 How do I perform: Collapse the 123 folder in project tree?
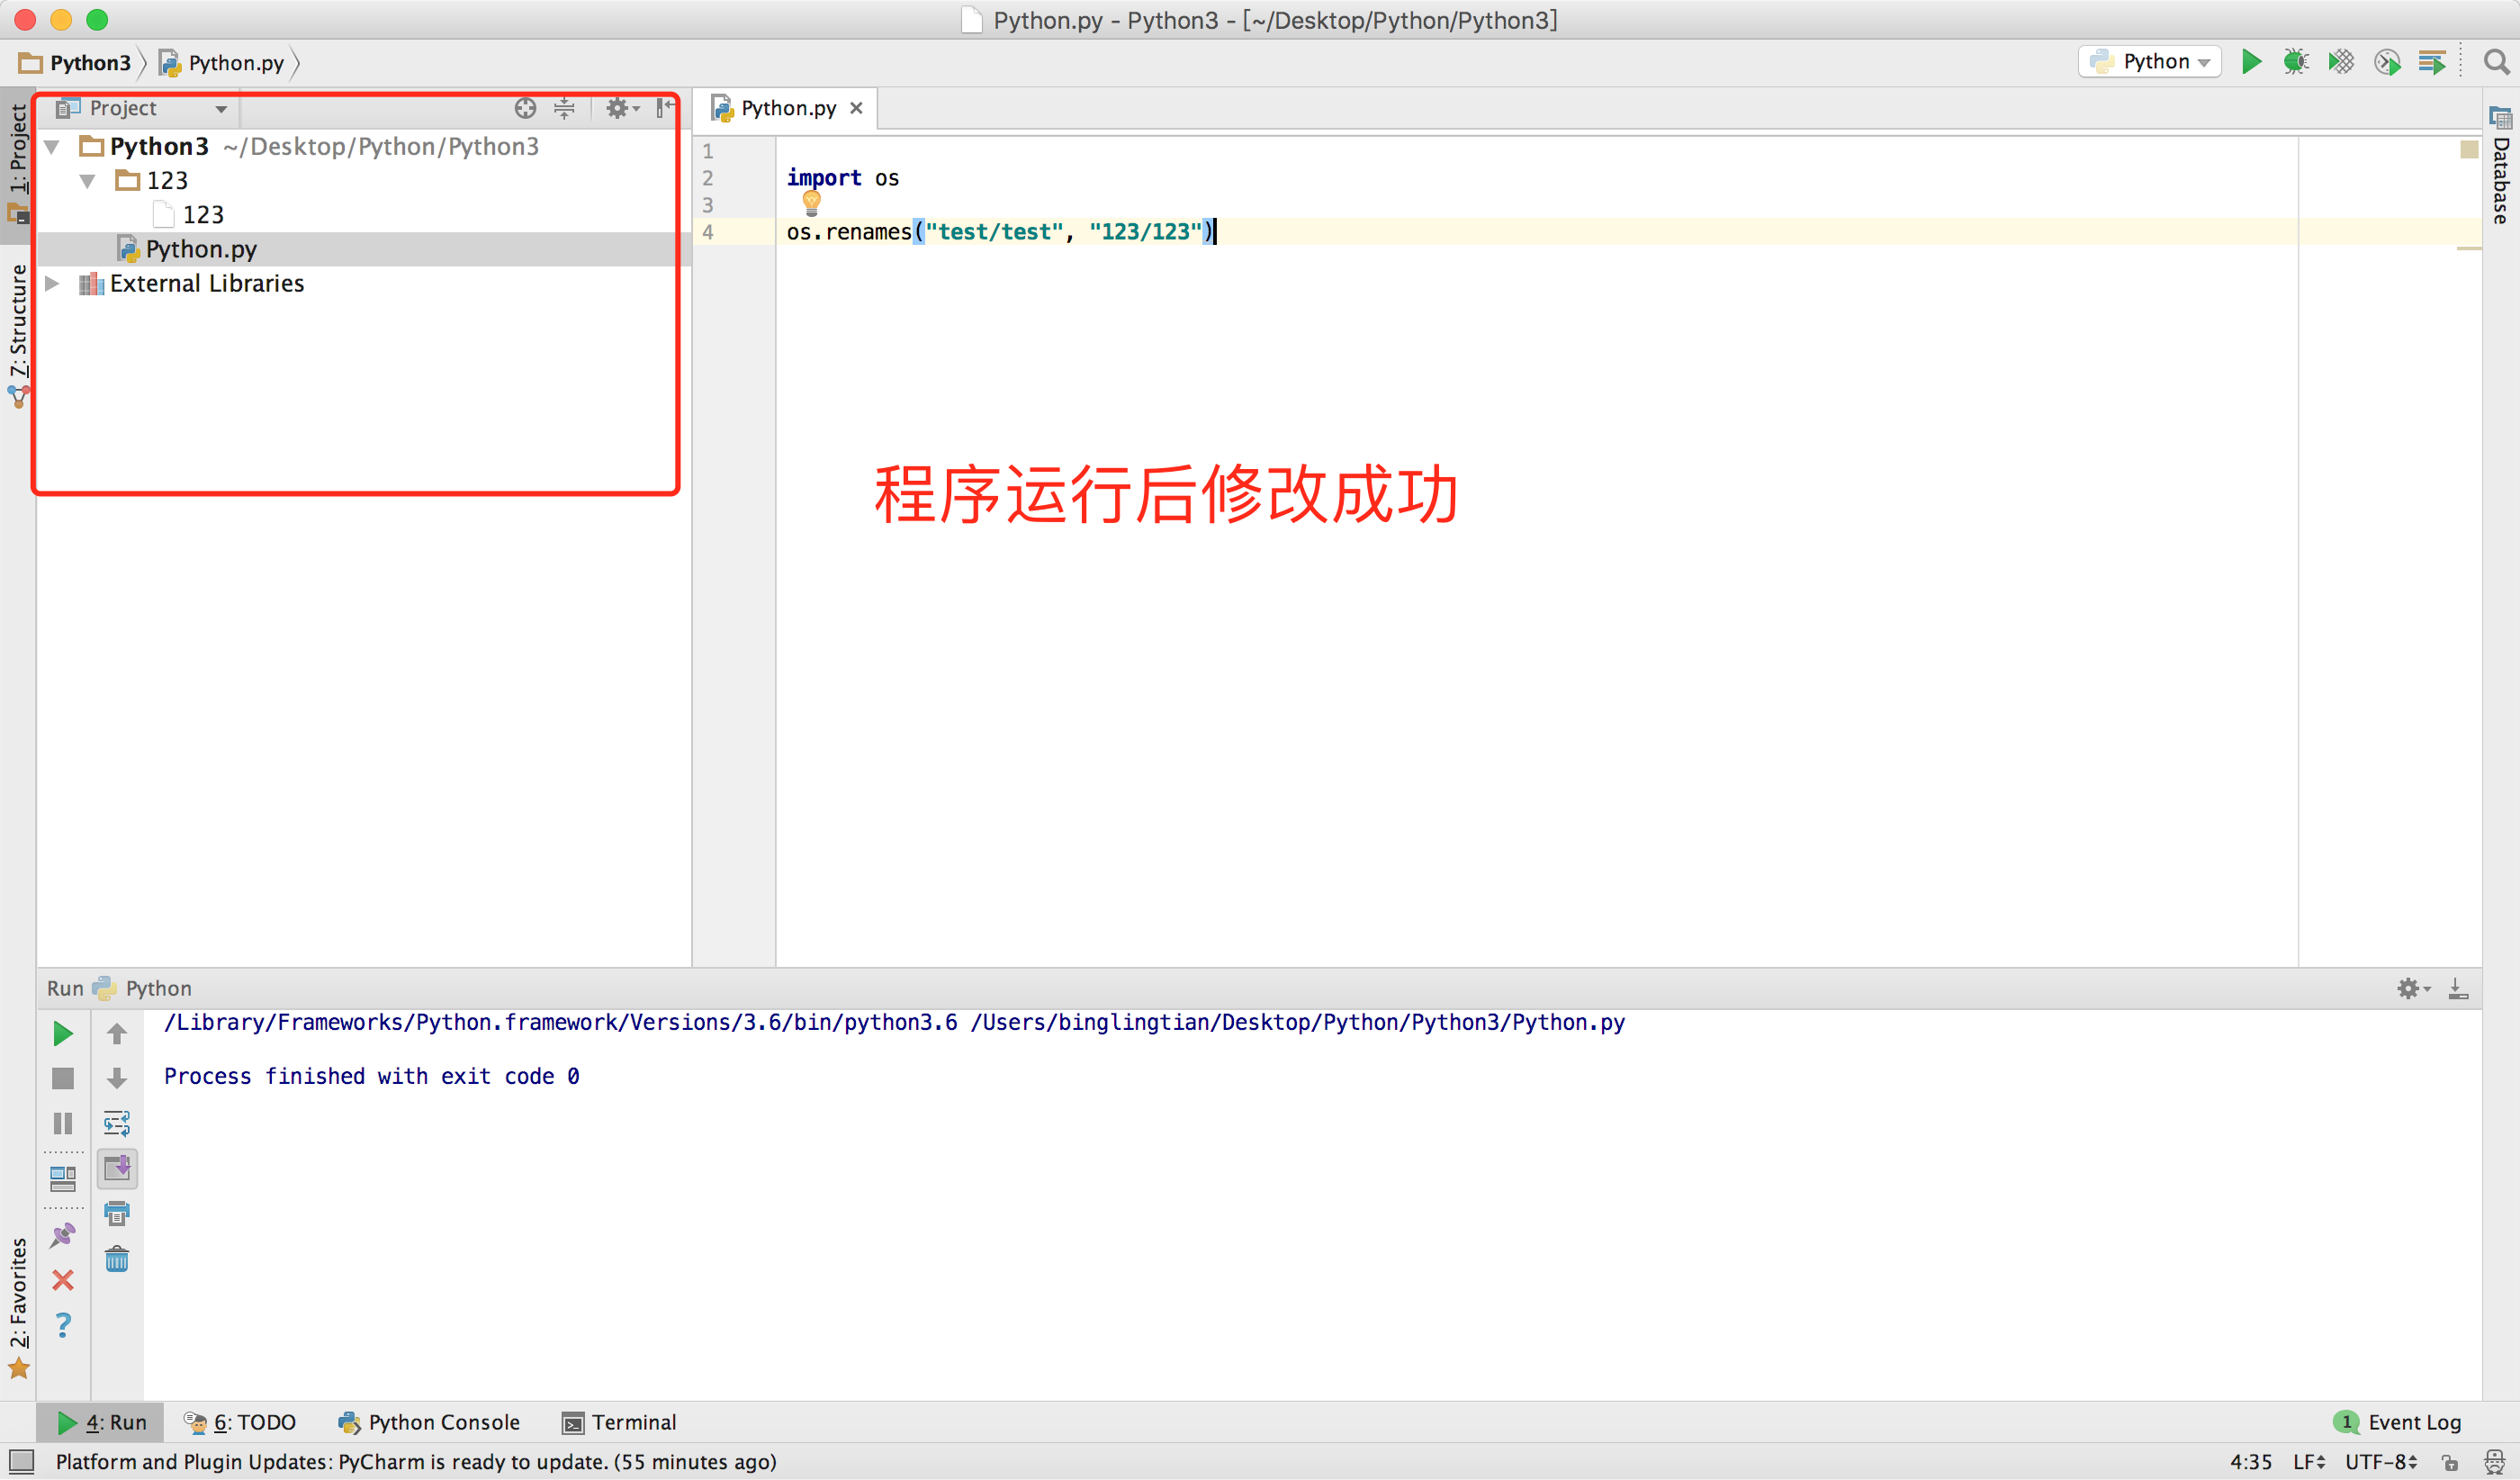point(88,181)
